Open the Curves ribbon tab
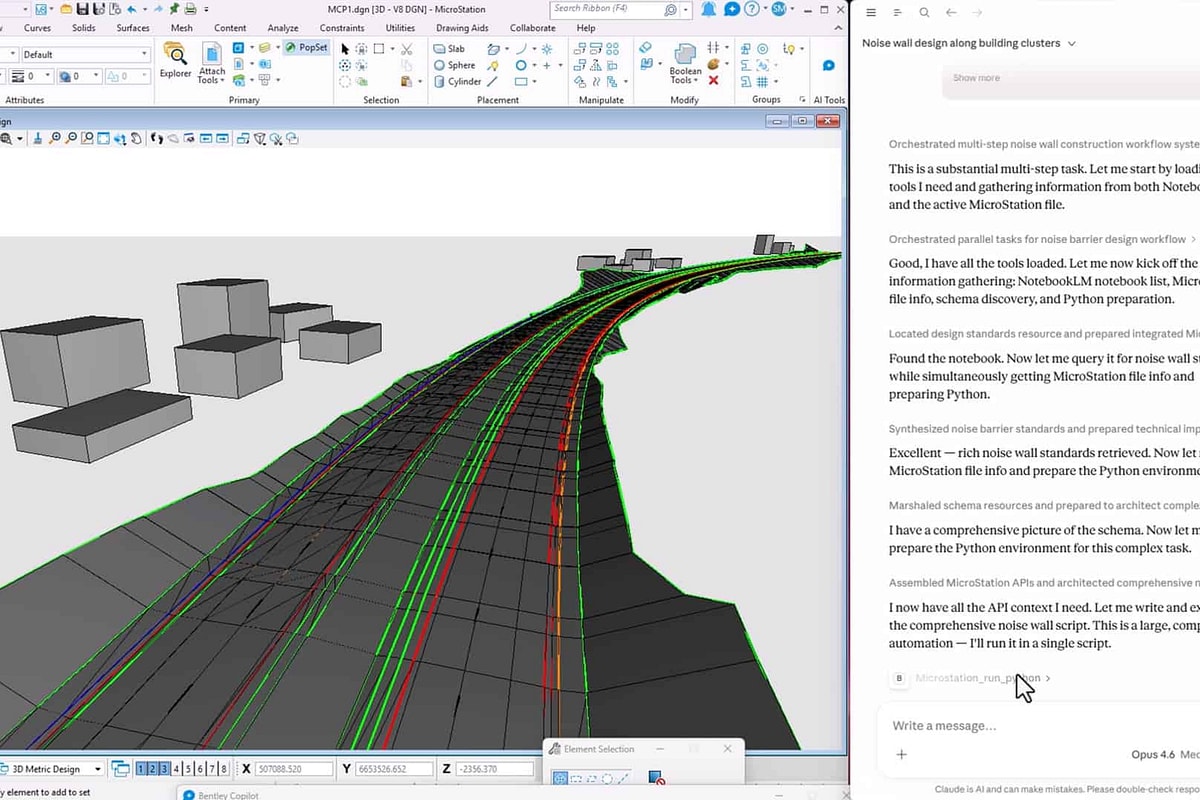1200x800 pixels. pyautogui.click(x=37, y=28)
